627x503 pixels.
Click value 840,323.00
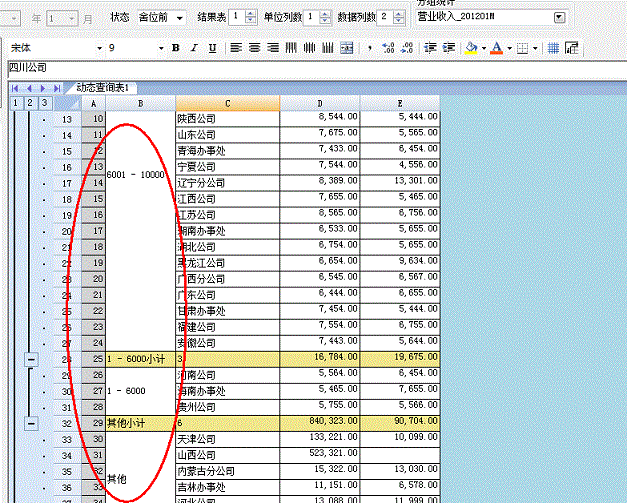pyautogui.click(x=320, y=423)
